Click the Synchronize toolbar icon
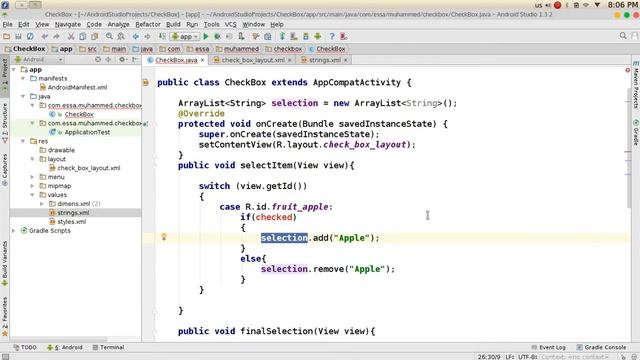640x360 pixels. 30,37
